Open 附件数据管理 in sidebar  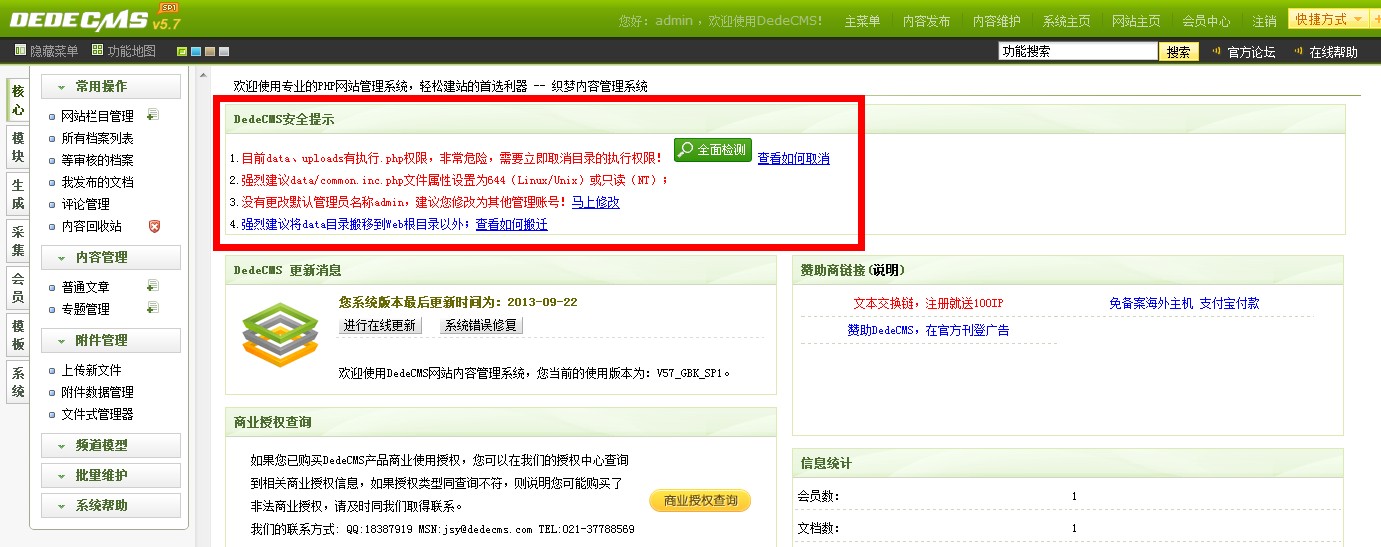[x=97, y=392]
